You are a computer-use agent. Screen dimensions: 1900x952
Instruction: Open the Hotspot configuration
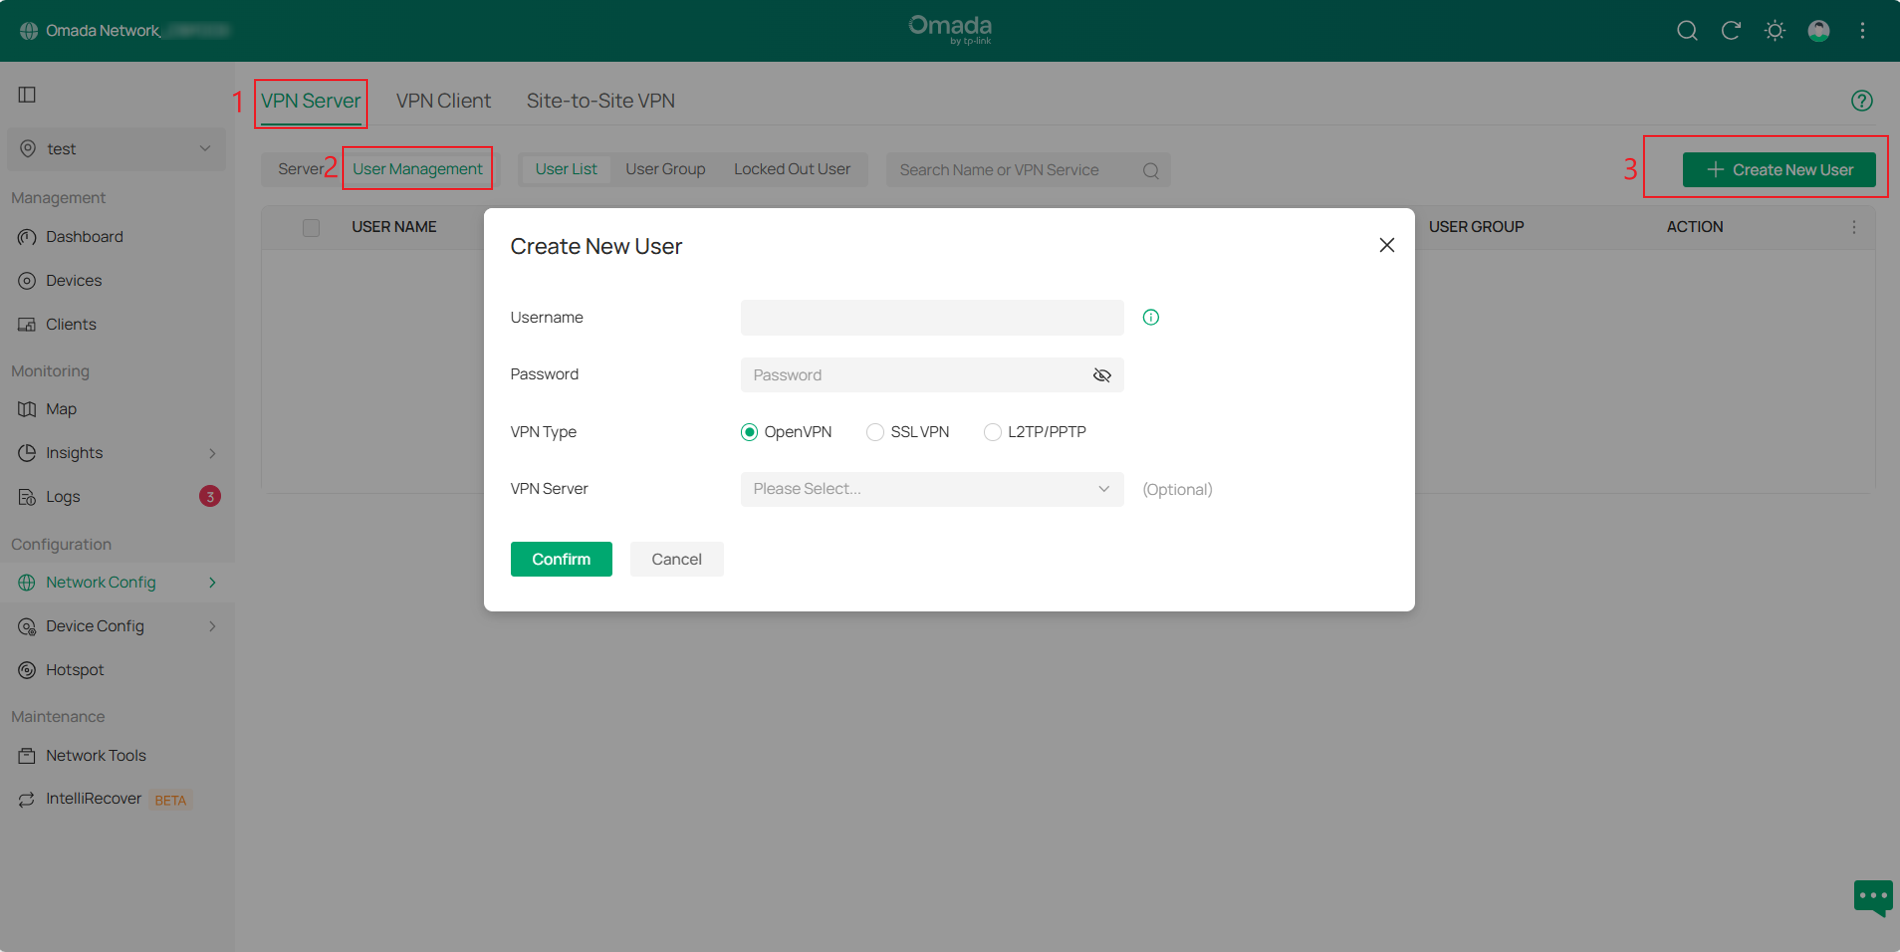[x=74, y=669]
